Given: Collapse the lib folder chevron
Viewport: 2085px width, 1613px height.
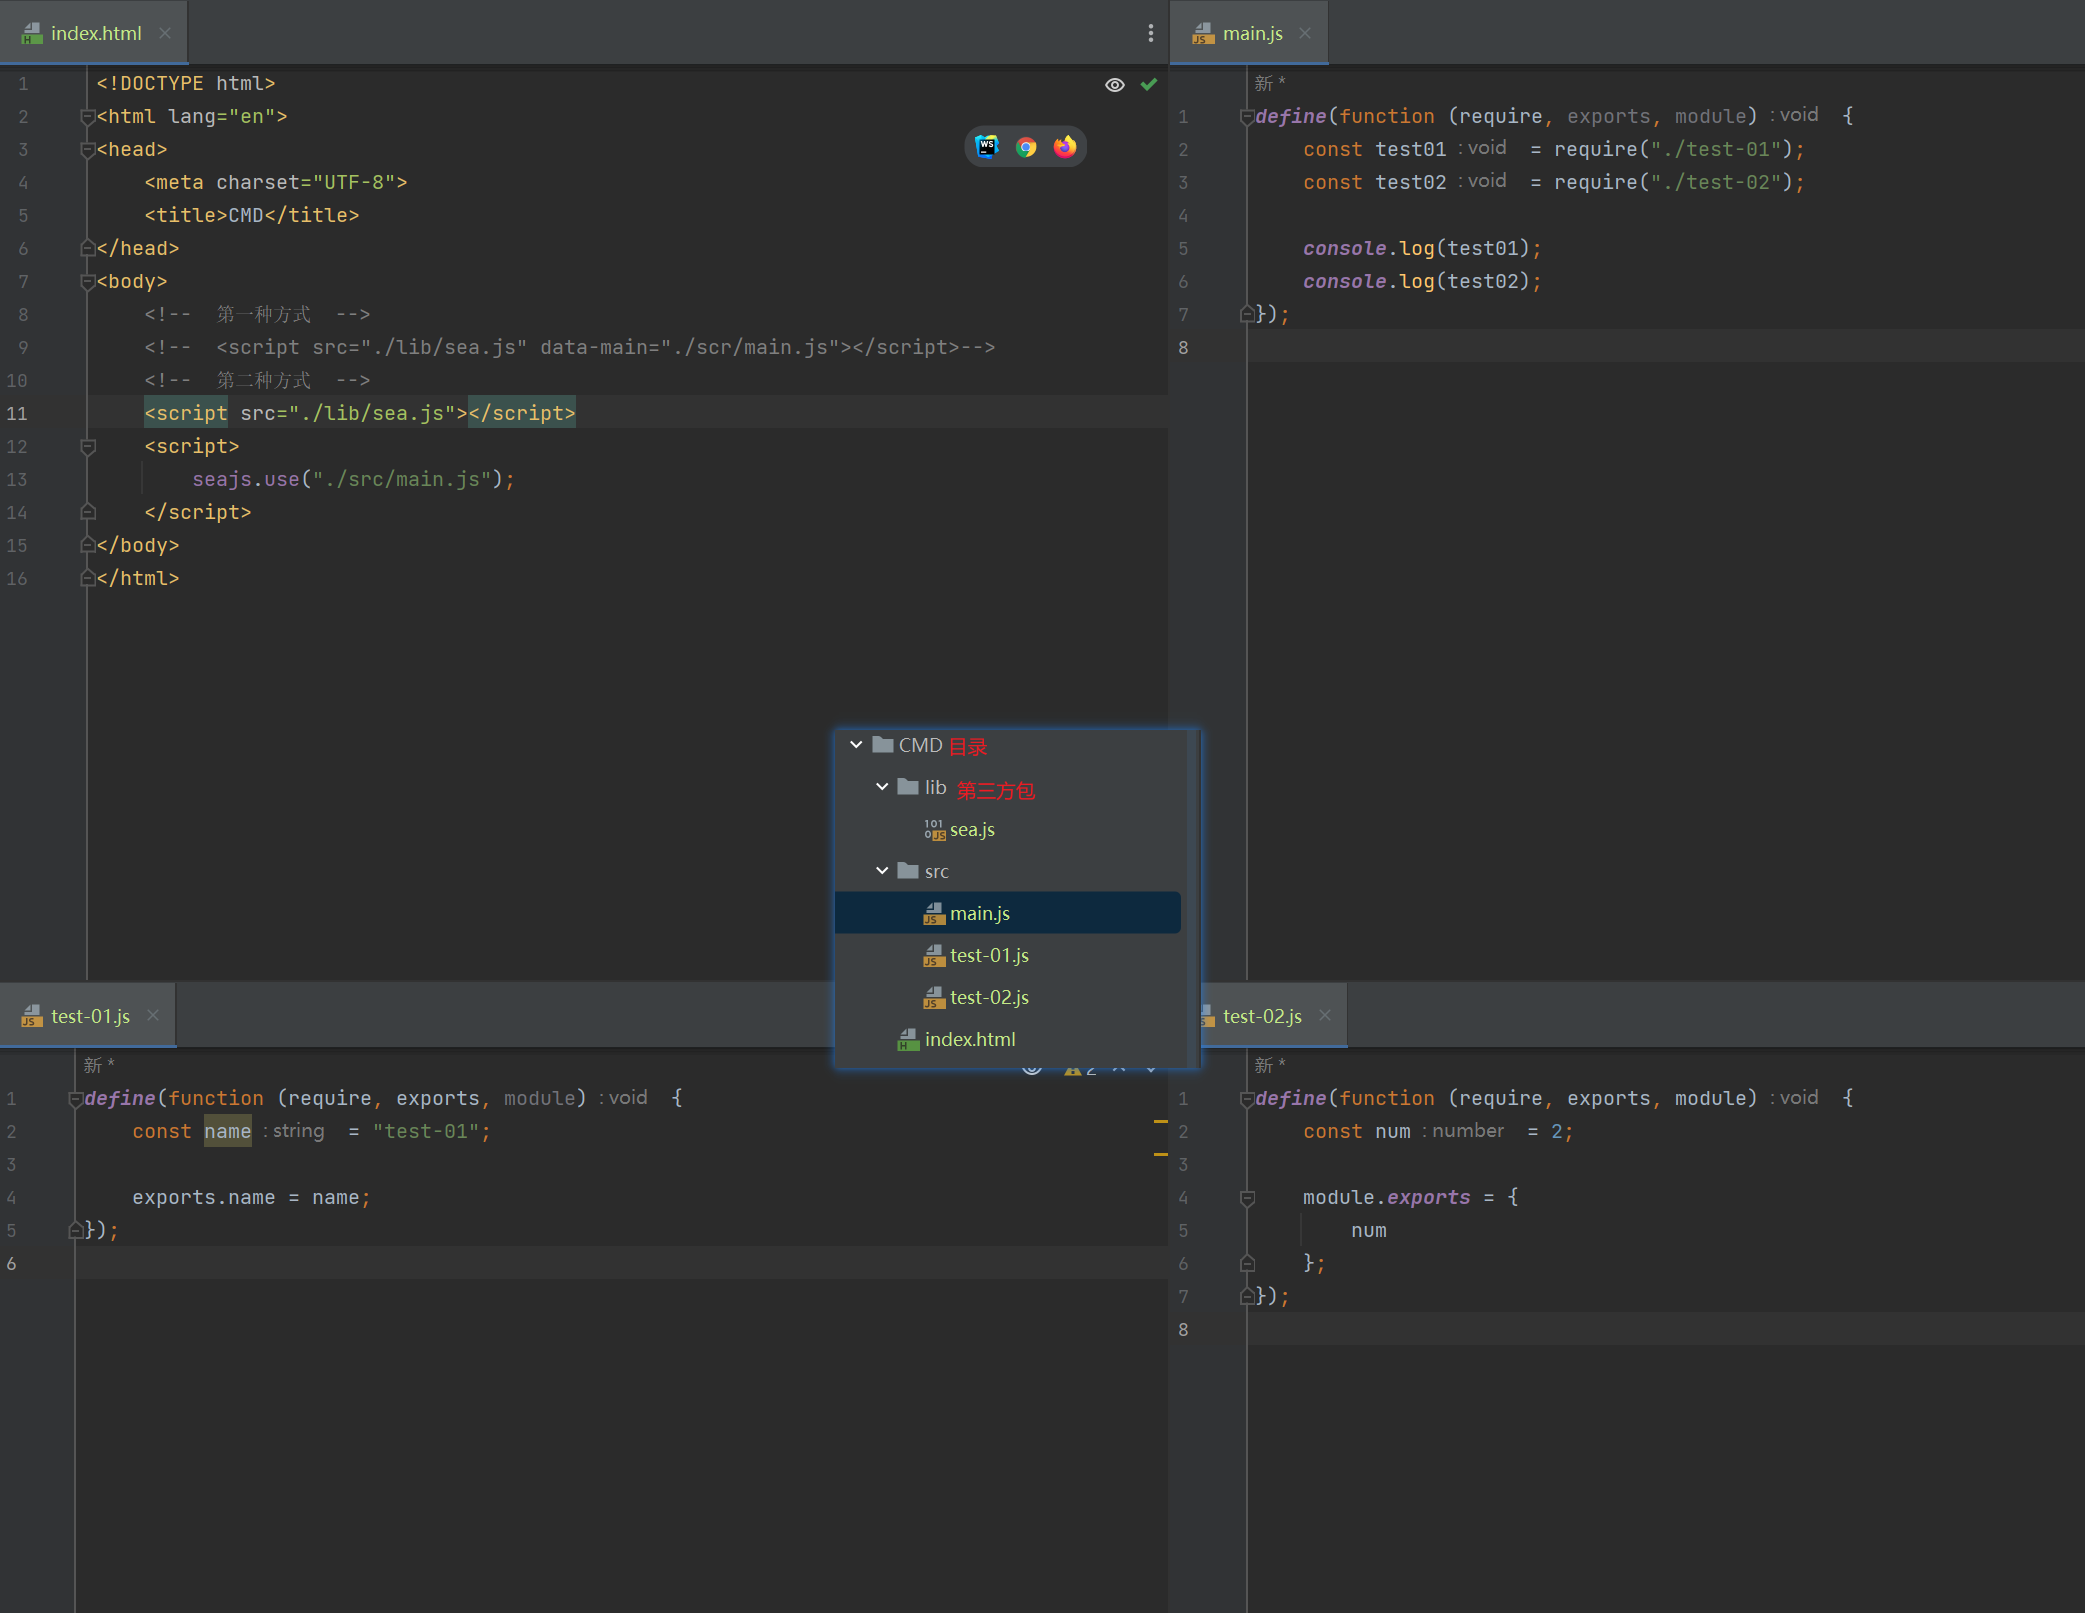Looking at the screenshot, I should (882, 787).
